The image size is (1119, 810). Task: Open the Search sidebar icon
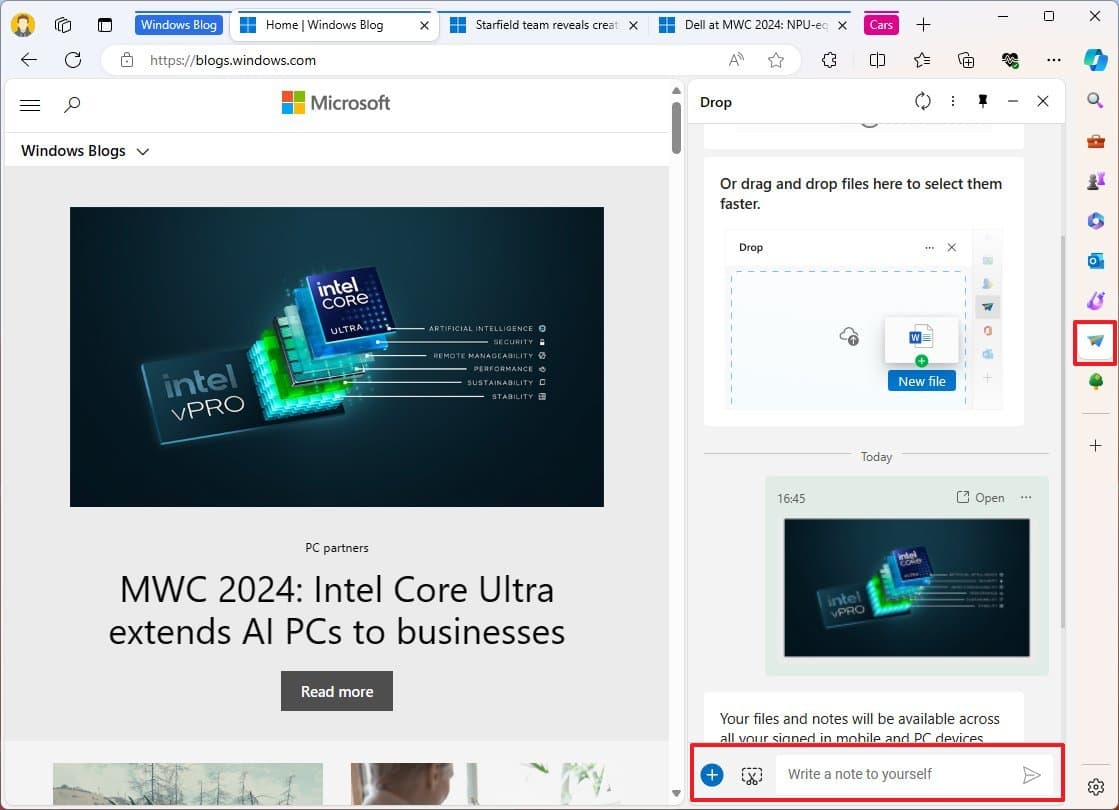pos(1094,100)
